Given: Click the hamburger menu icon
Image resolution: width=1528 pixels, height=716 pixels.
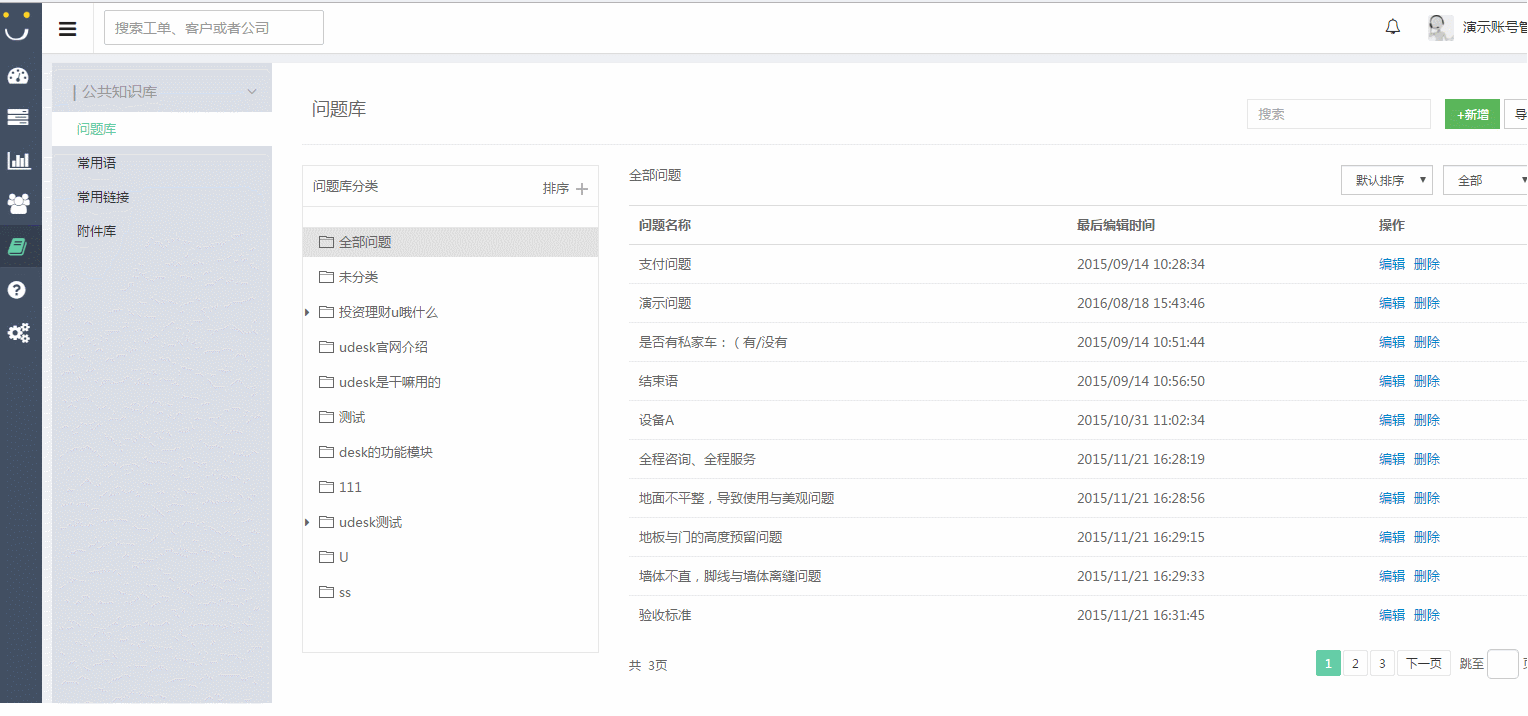Looking at the screenshot, I should click(x=67, y=28).
